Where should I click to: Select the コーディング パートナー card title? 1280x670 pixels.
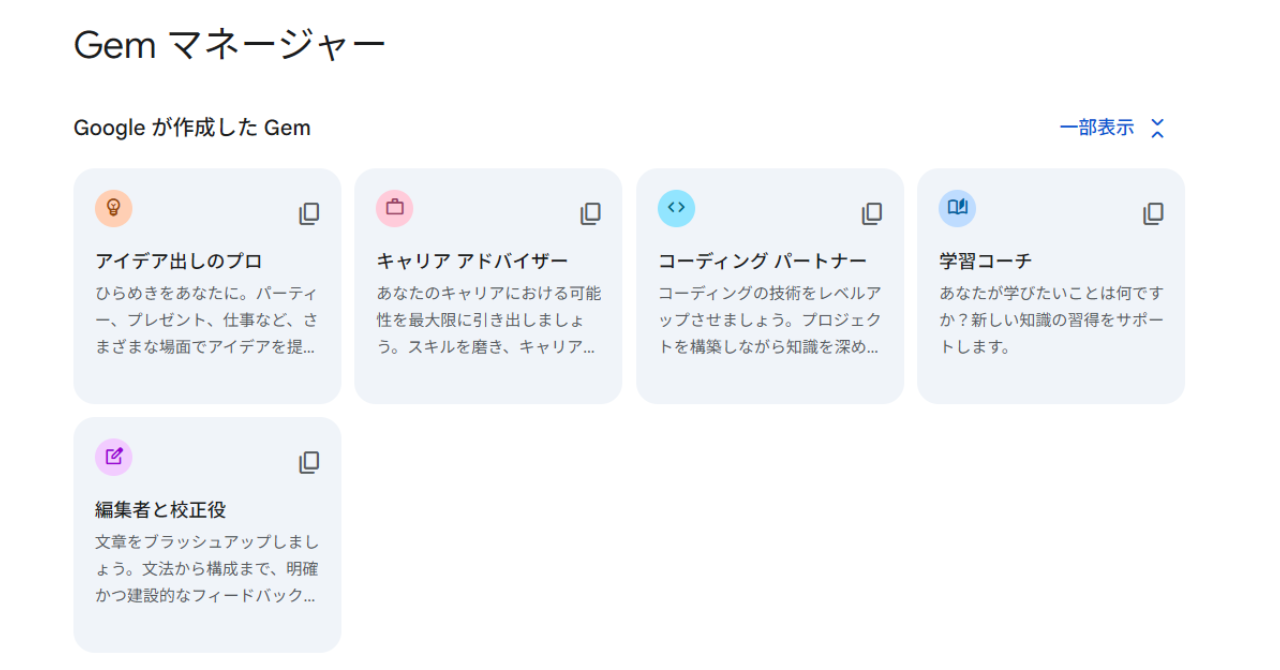click(x=762, y=261)
